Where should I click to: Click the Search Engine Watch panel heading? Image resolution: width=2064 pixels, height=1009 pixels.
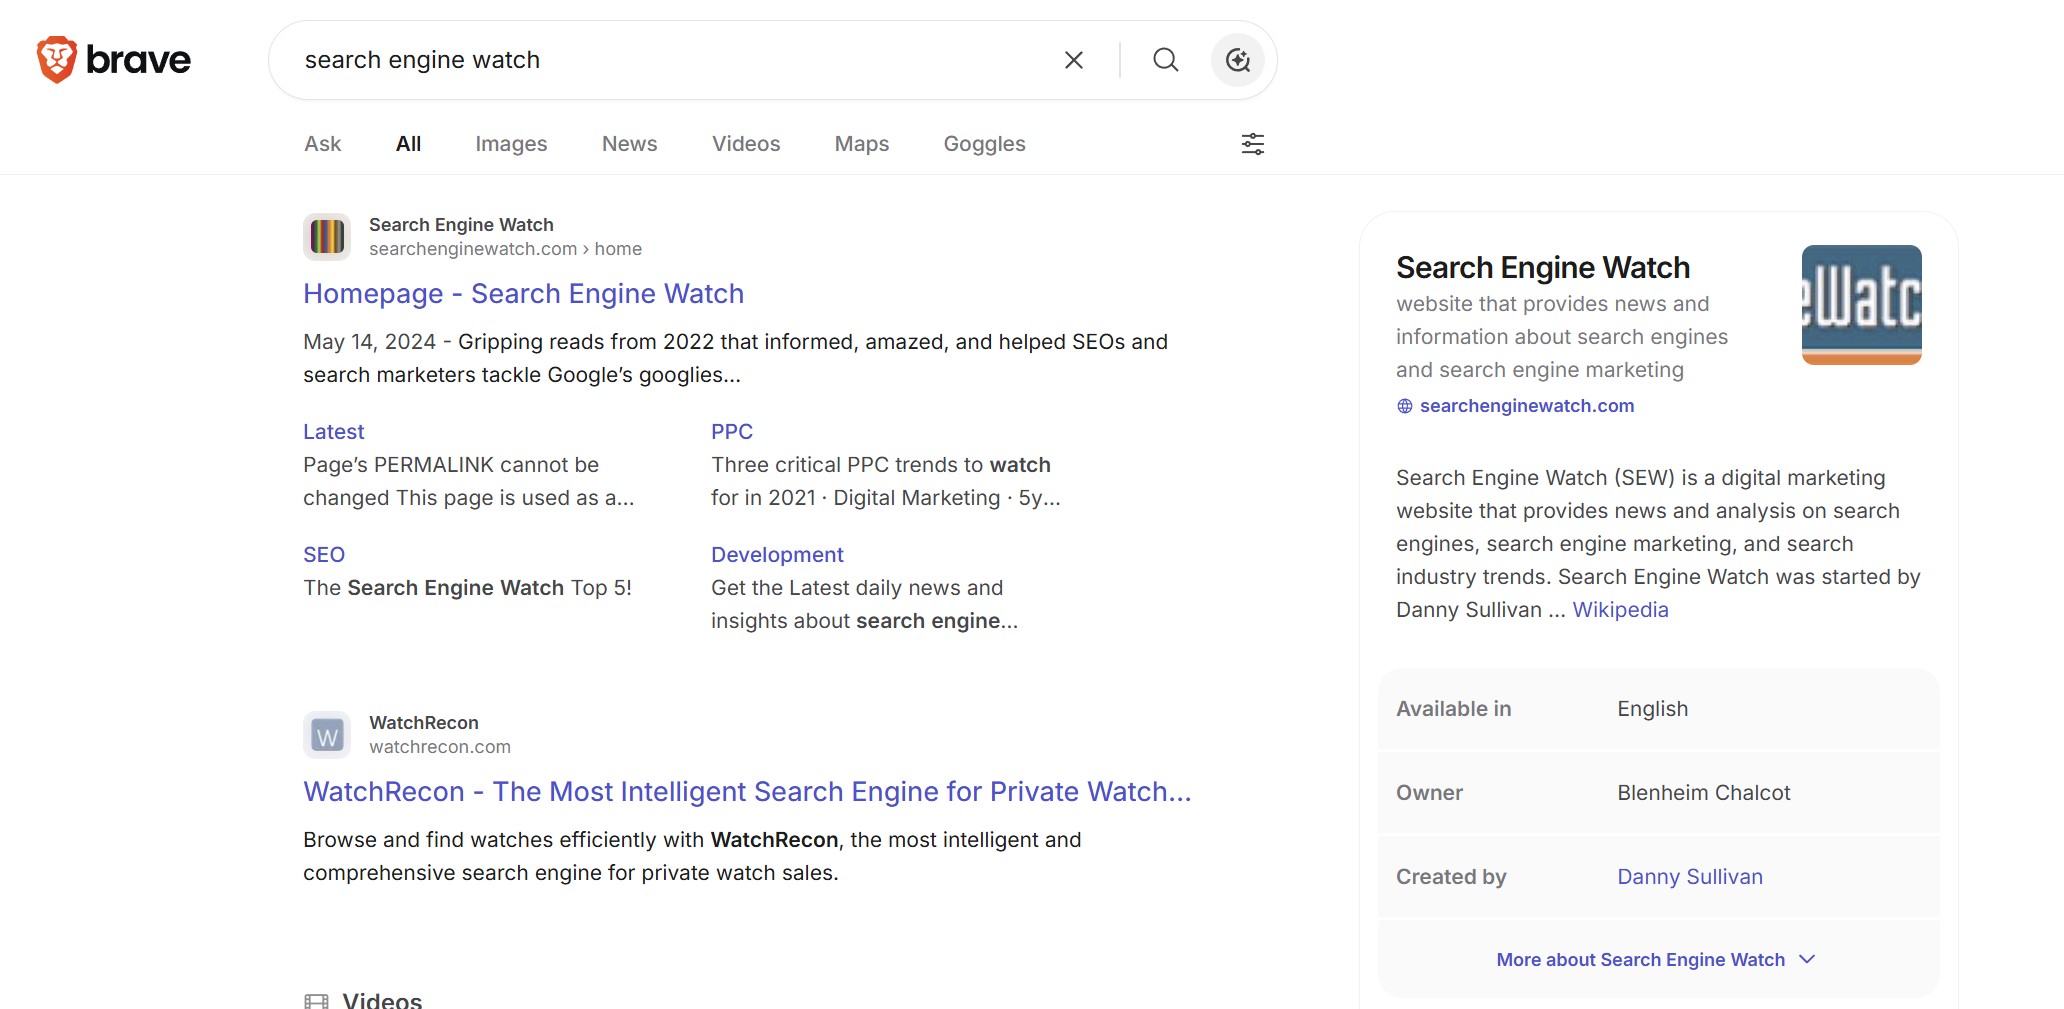[1543, 268]
